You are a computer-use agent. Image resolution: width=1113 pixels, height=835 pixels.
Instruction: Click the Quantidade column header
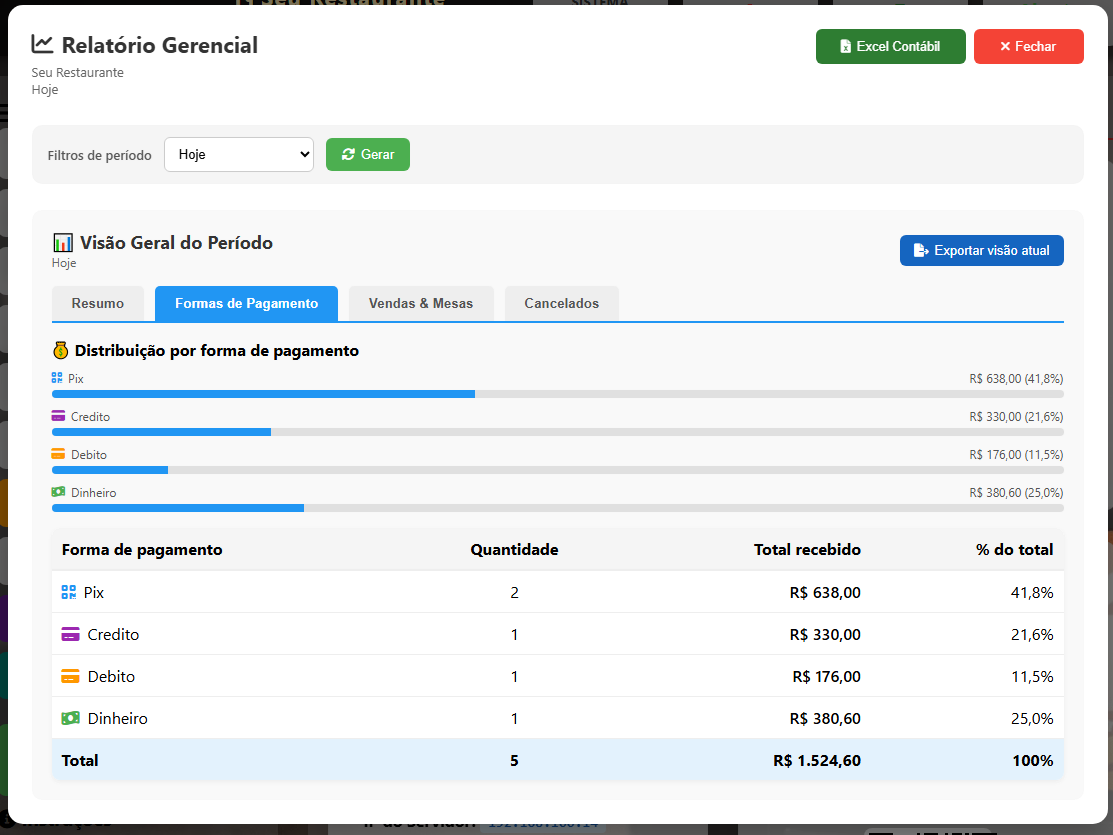(514, 550)
